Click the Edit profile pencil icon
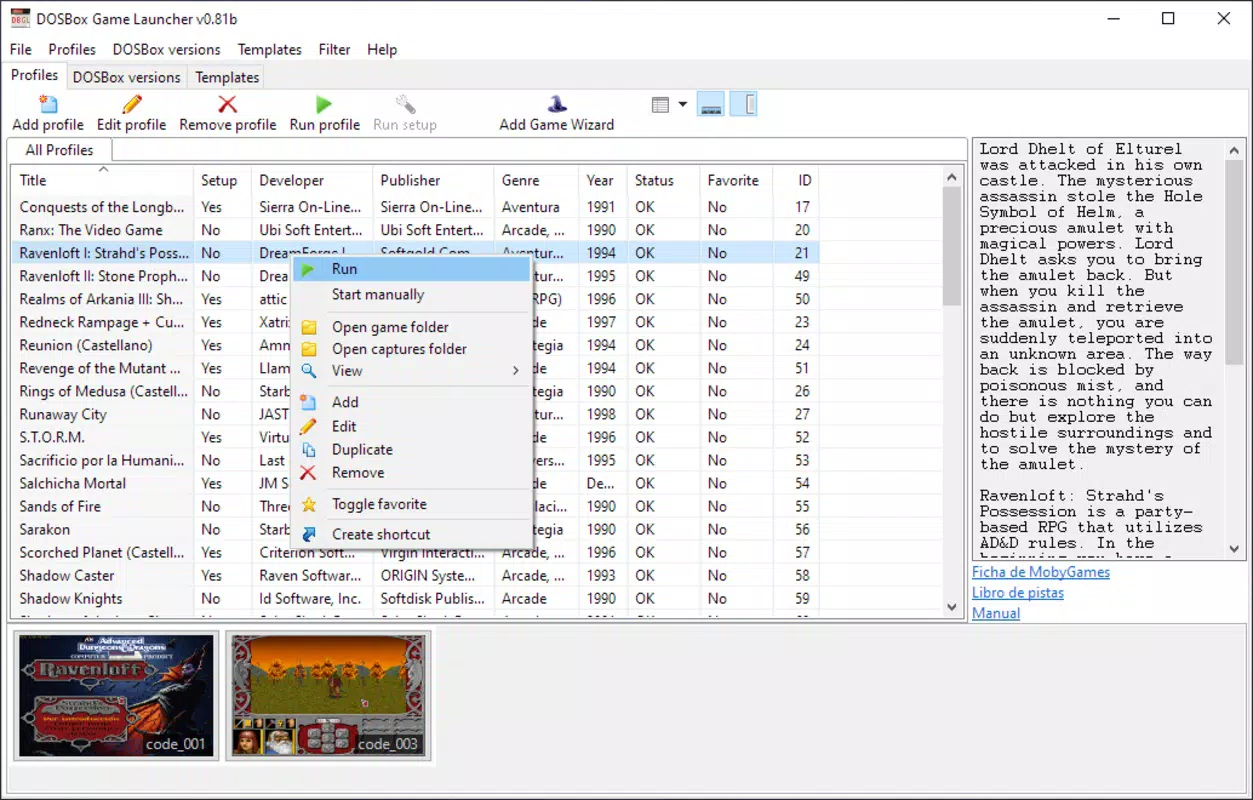Viewport: 1253px width, 800px height. (131, 104)
